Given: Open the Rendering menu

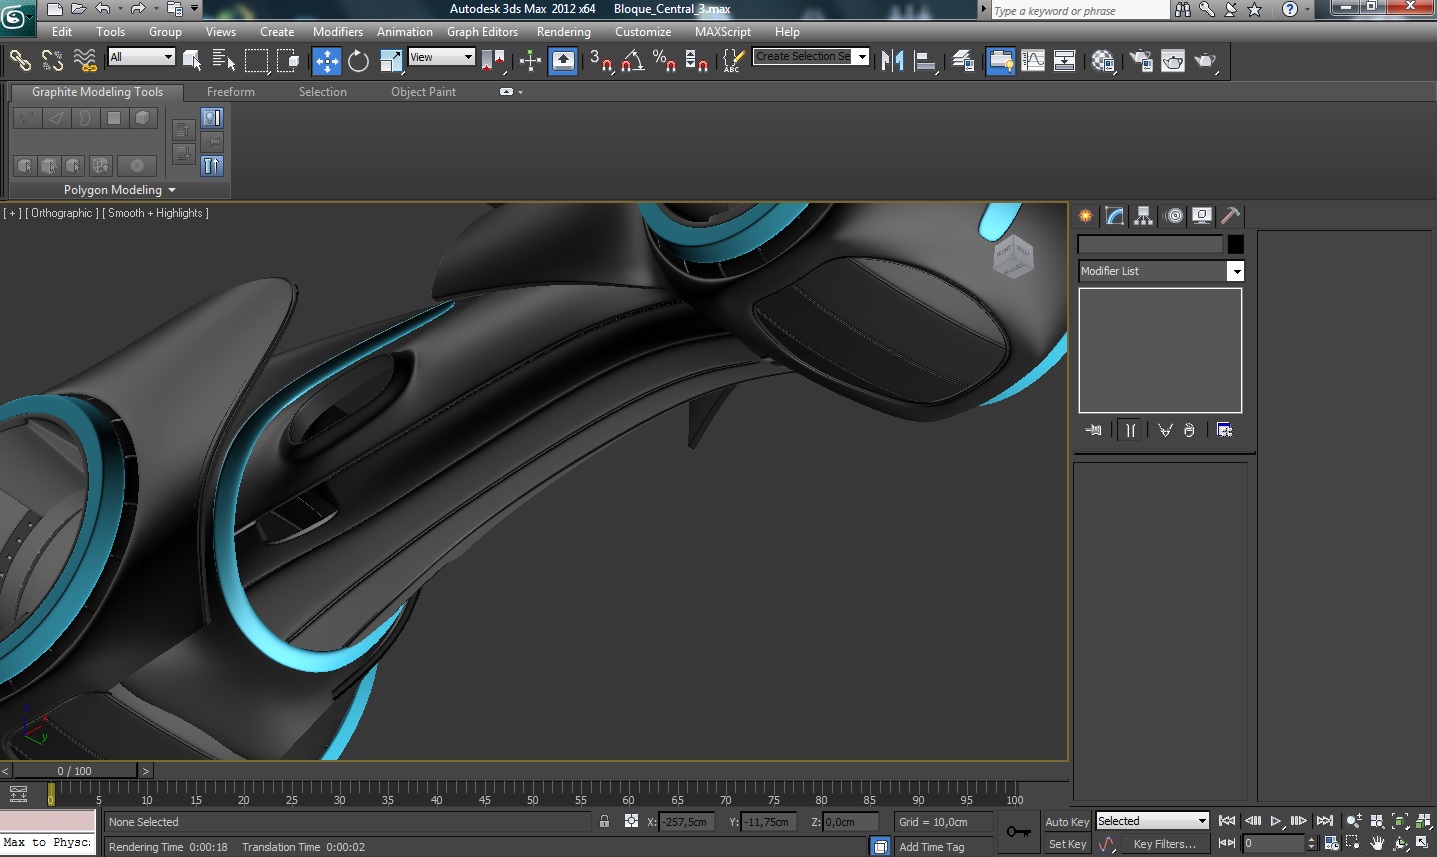Looking at the screenshot, I should pos(563,32).
